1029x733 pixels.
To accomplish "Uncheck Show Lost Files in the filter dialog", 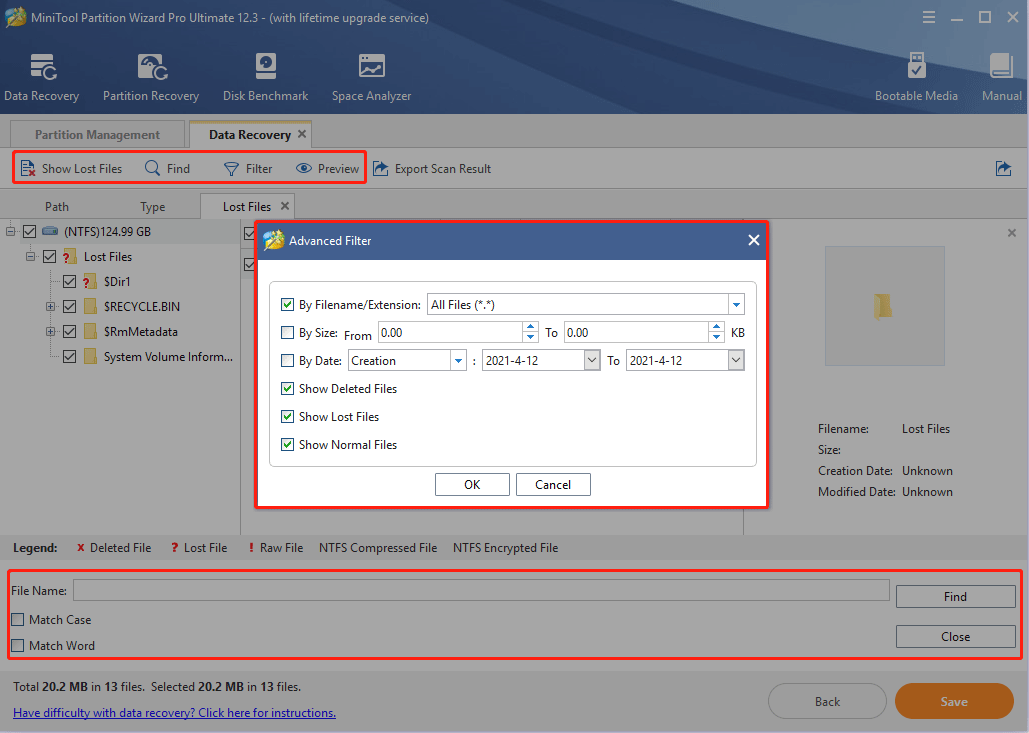I will coord(287,417).
